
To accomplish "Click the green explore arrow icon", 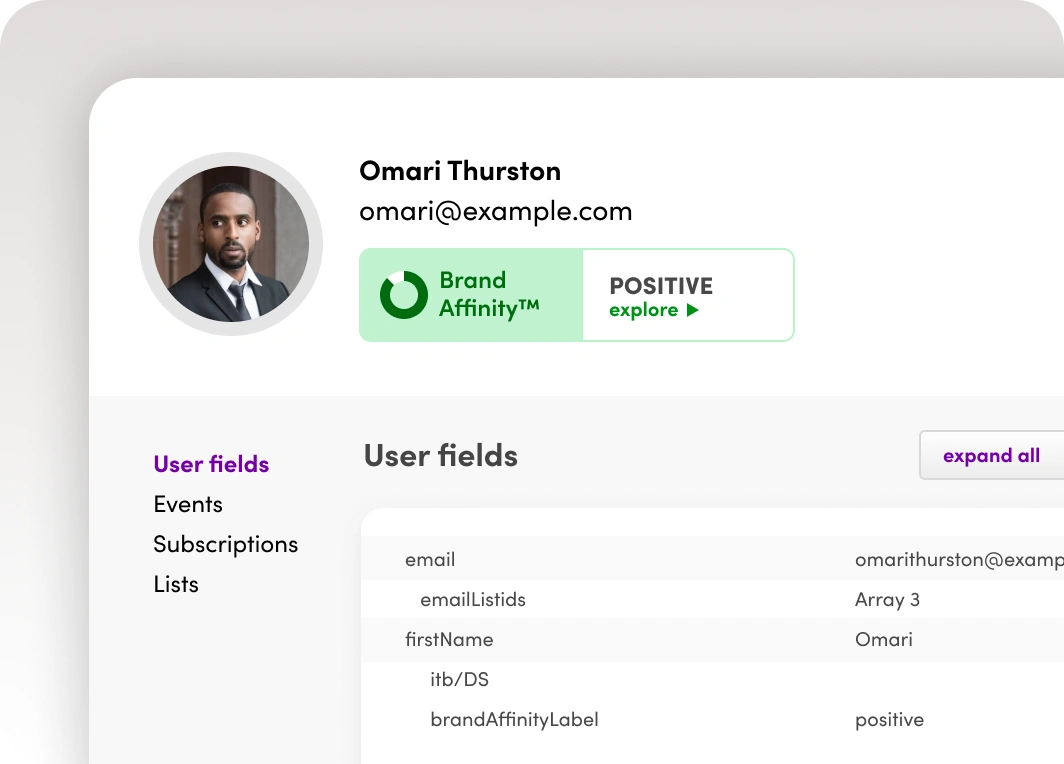I will [692, 310].
